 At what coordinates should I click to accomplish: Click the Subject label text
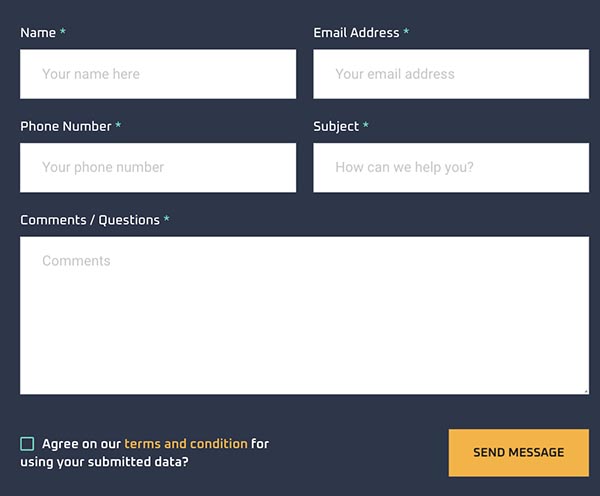[336, 127]
